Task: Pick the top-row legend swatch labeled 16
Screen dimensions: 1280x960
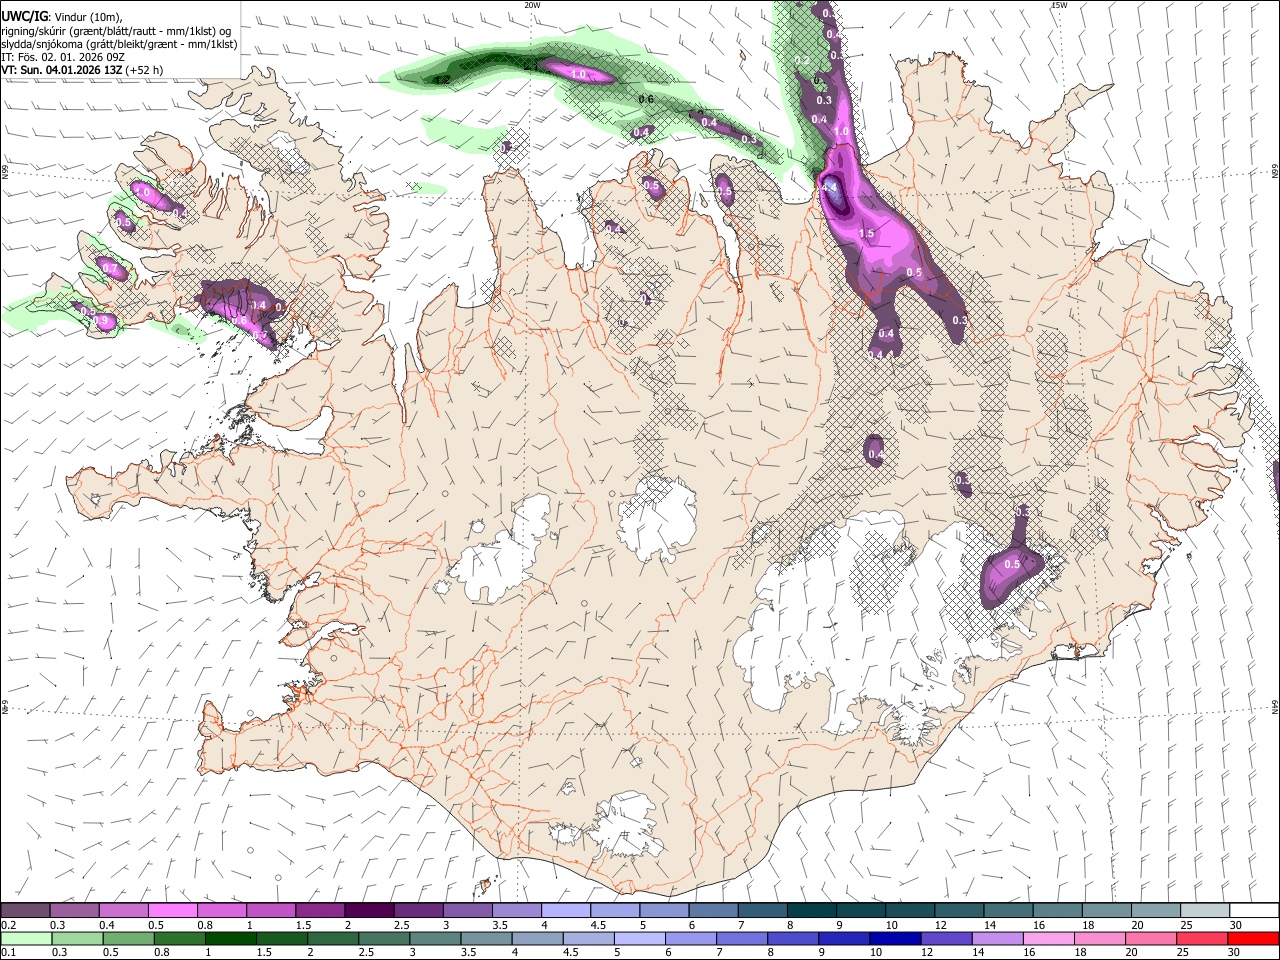Action: pyautogui.click(x=1057, y=910)
